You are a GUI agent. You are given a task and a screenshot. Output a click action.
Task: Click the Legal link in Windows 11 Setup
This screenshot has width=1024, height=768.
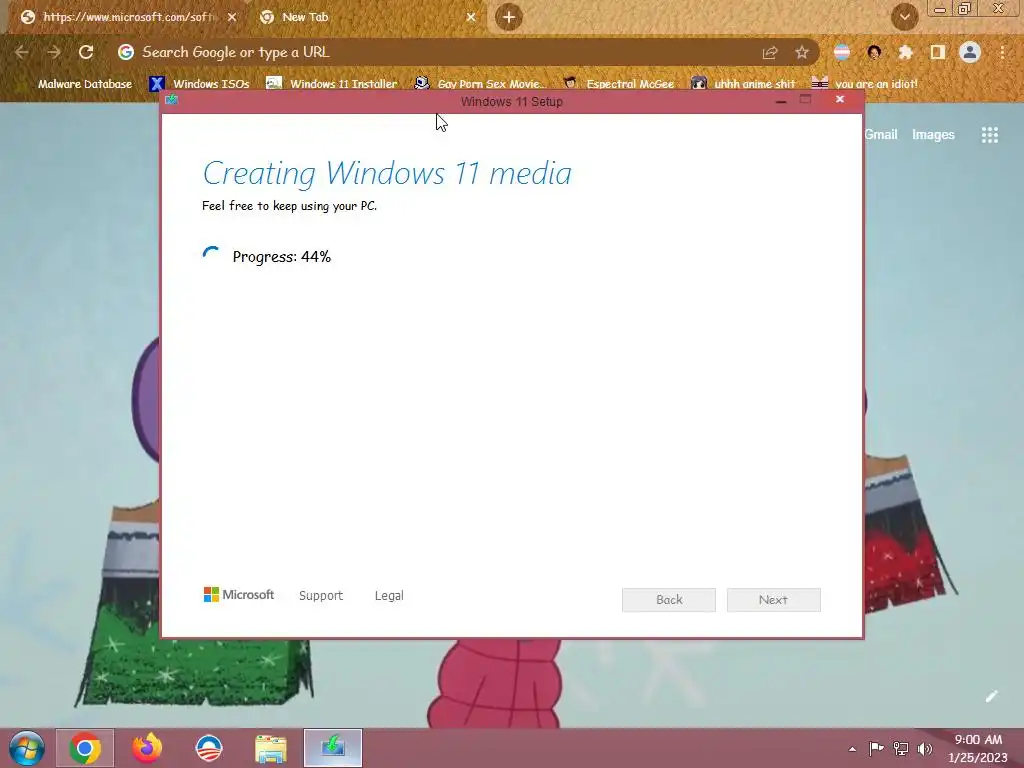[x=389, y=596]
